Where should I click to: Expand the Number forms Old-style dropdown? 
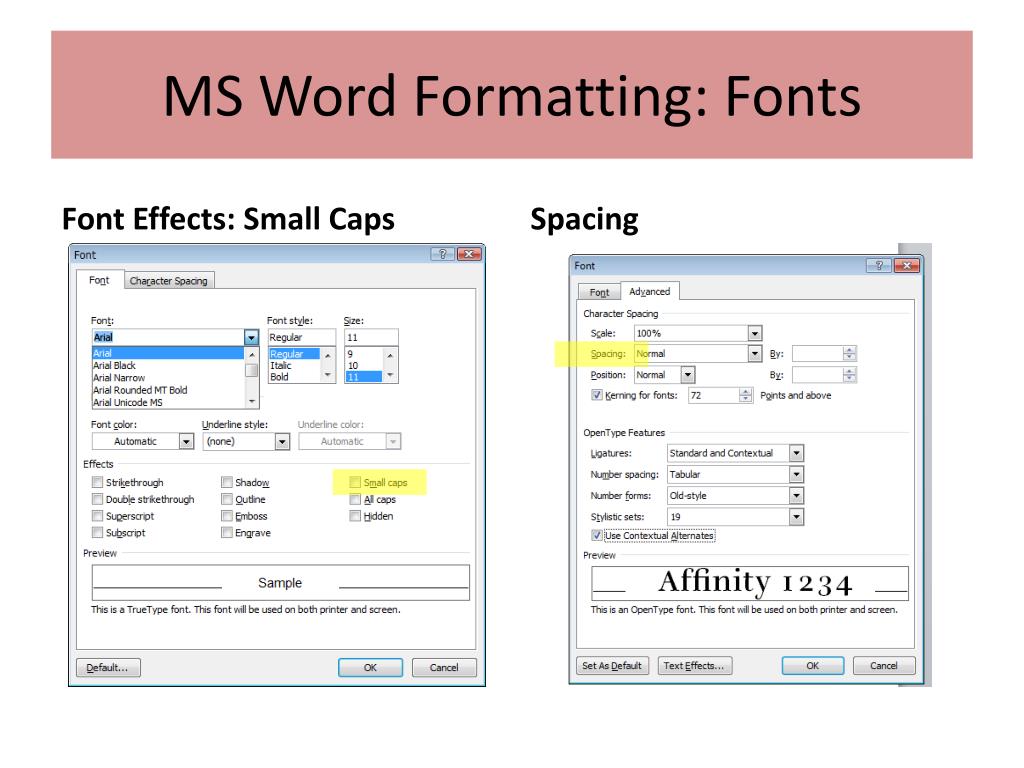pos(796,496)
